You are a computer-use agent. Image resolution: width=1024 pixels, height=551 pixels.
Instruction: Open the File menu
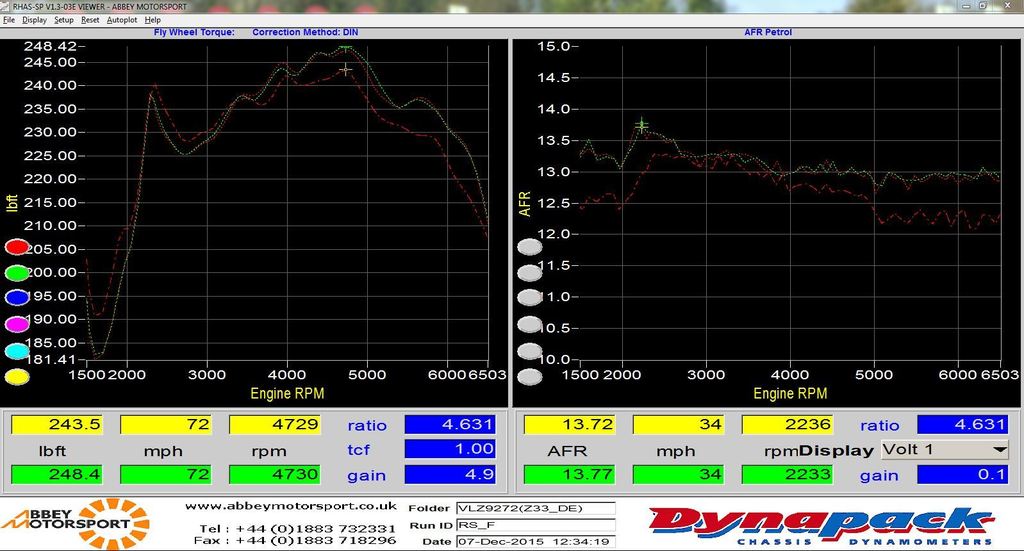click(9, 20)
